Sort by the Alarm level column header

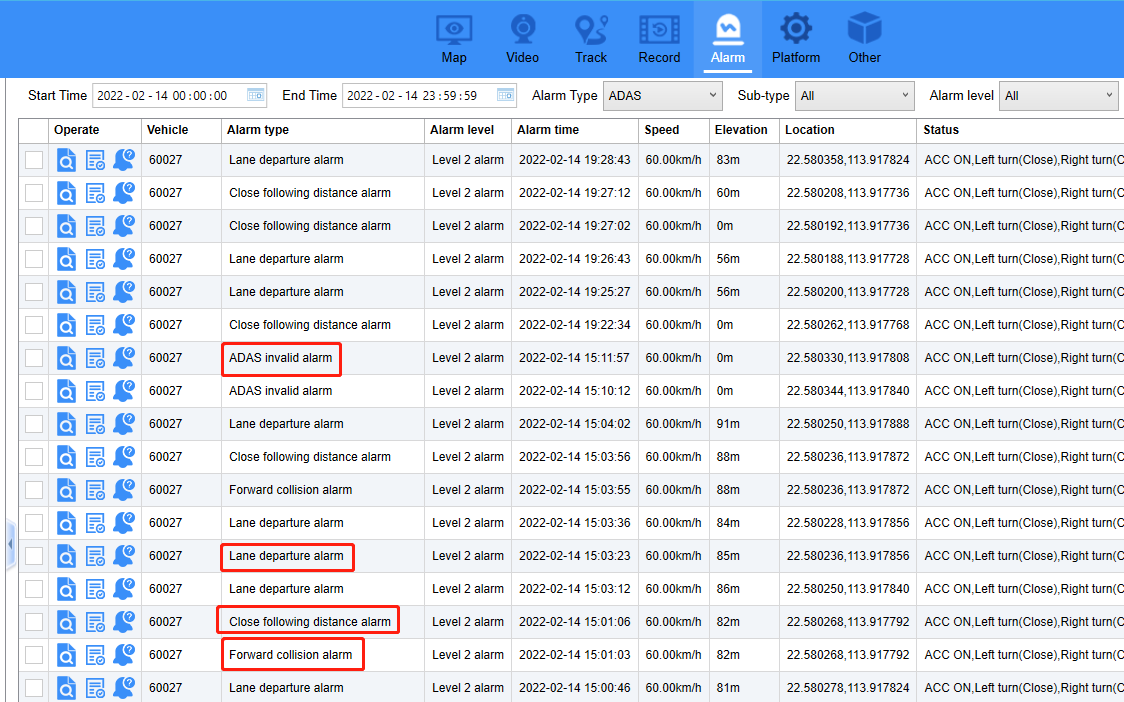[x=467, y=130]
